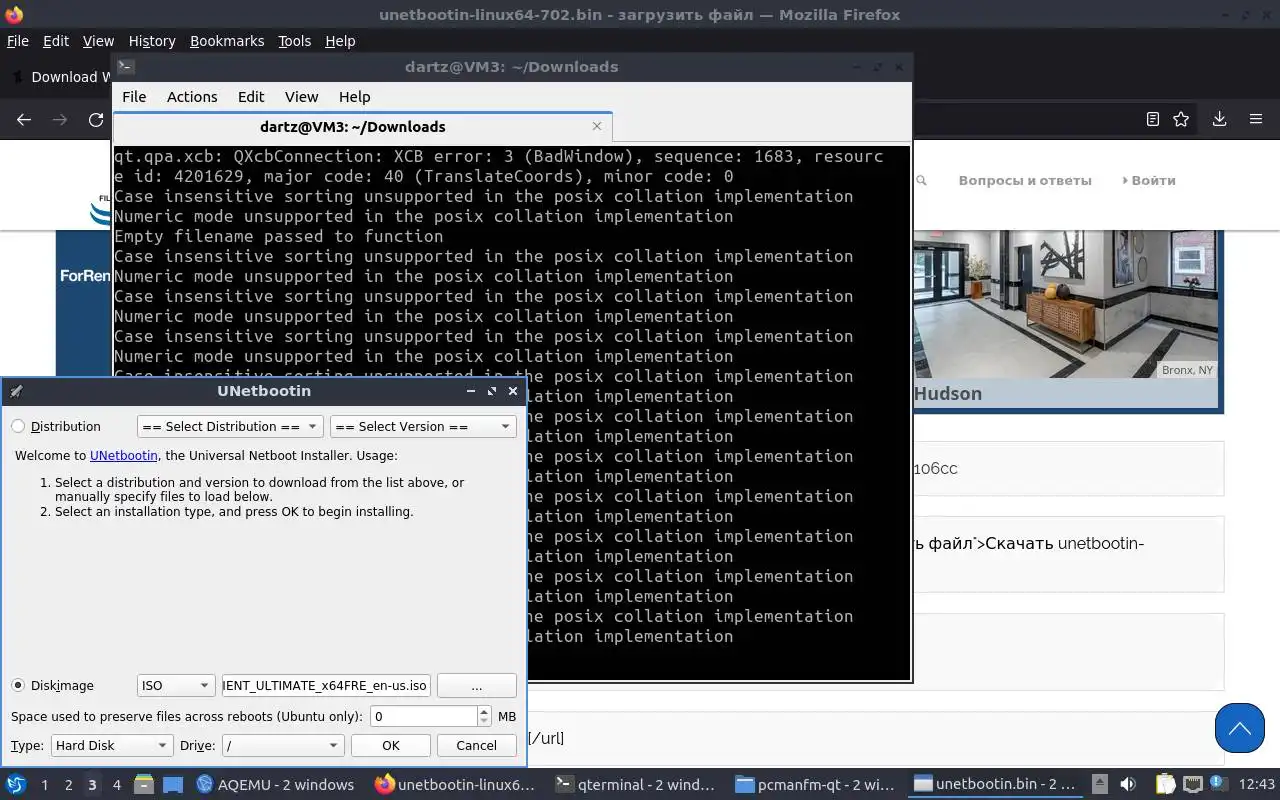This screenshot has height=800, width=1280.
Task: Open Firefox downloads panel
Action: [1219, 119]
